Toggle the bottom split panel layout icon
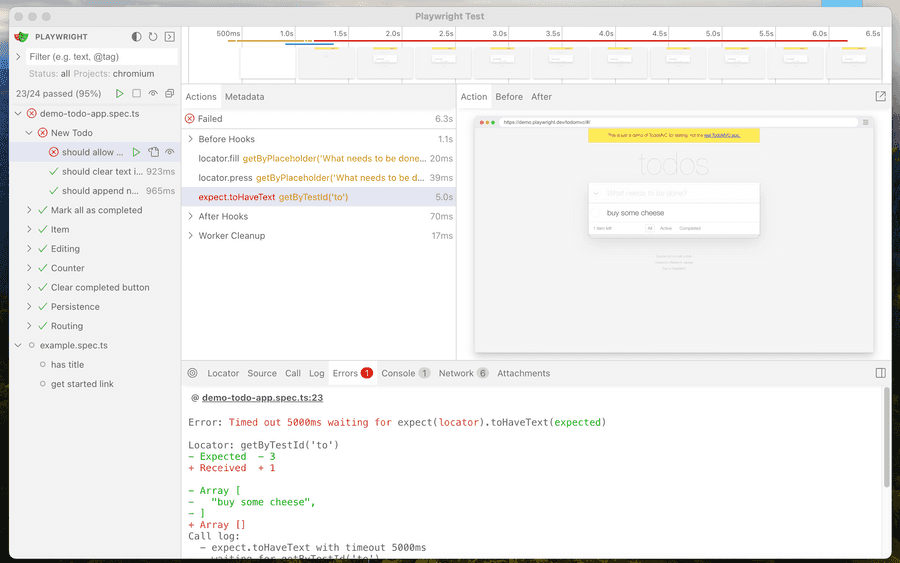The height and width of the screenshot is (563, 900). point(880,373)
